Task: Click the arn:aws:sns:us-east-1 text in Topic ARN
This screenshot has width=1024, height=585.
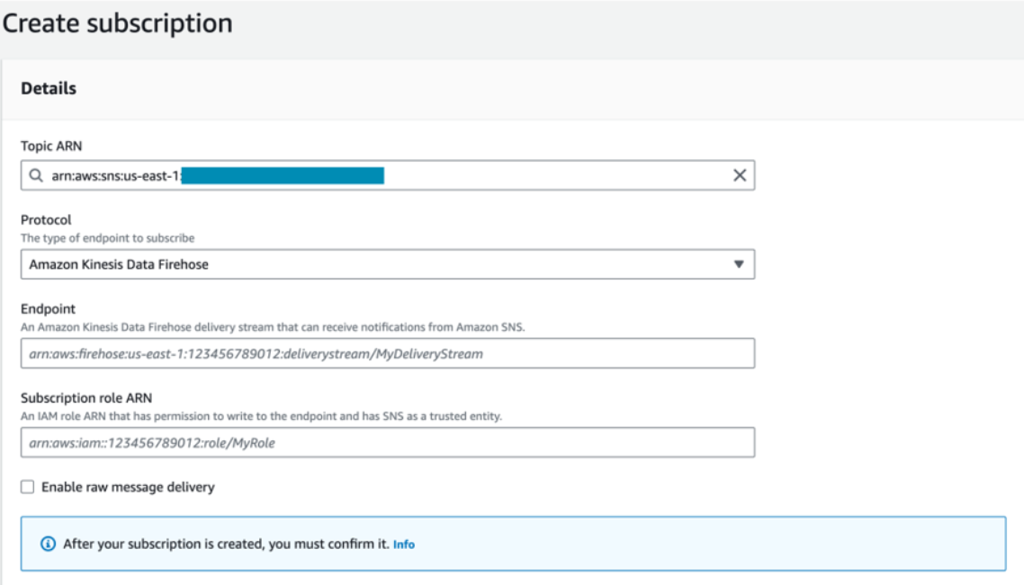Action: point(115,176)
